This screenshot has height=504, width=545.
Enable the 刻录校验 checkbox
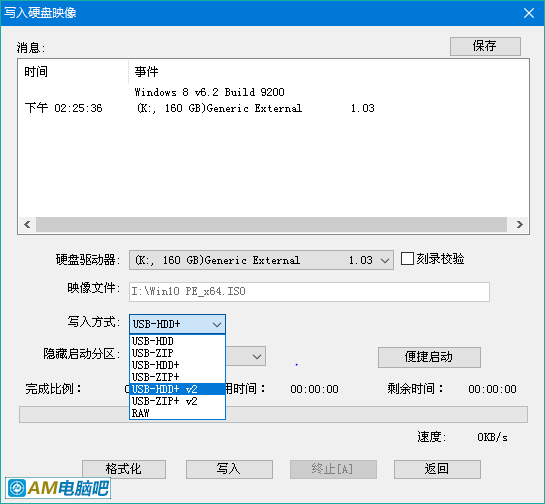[407, 259]
